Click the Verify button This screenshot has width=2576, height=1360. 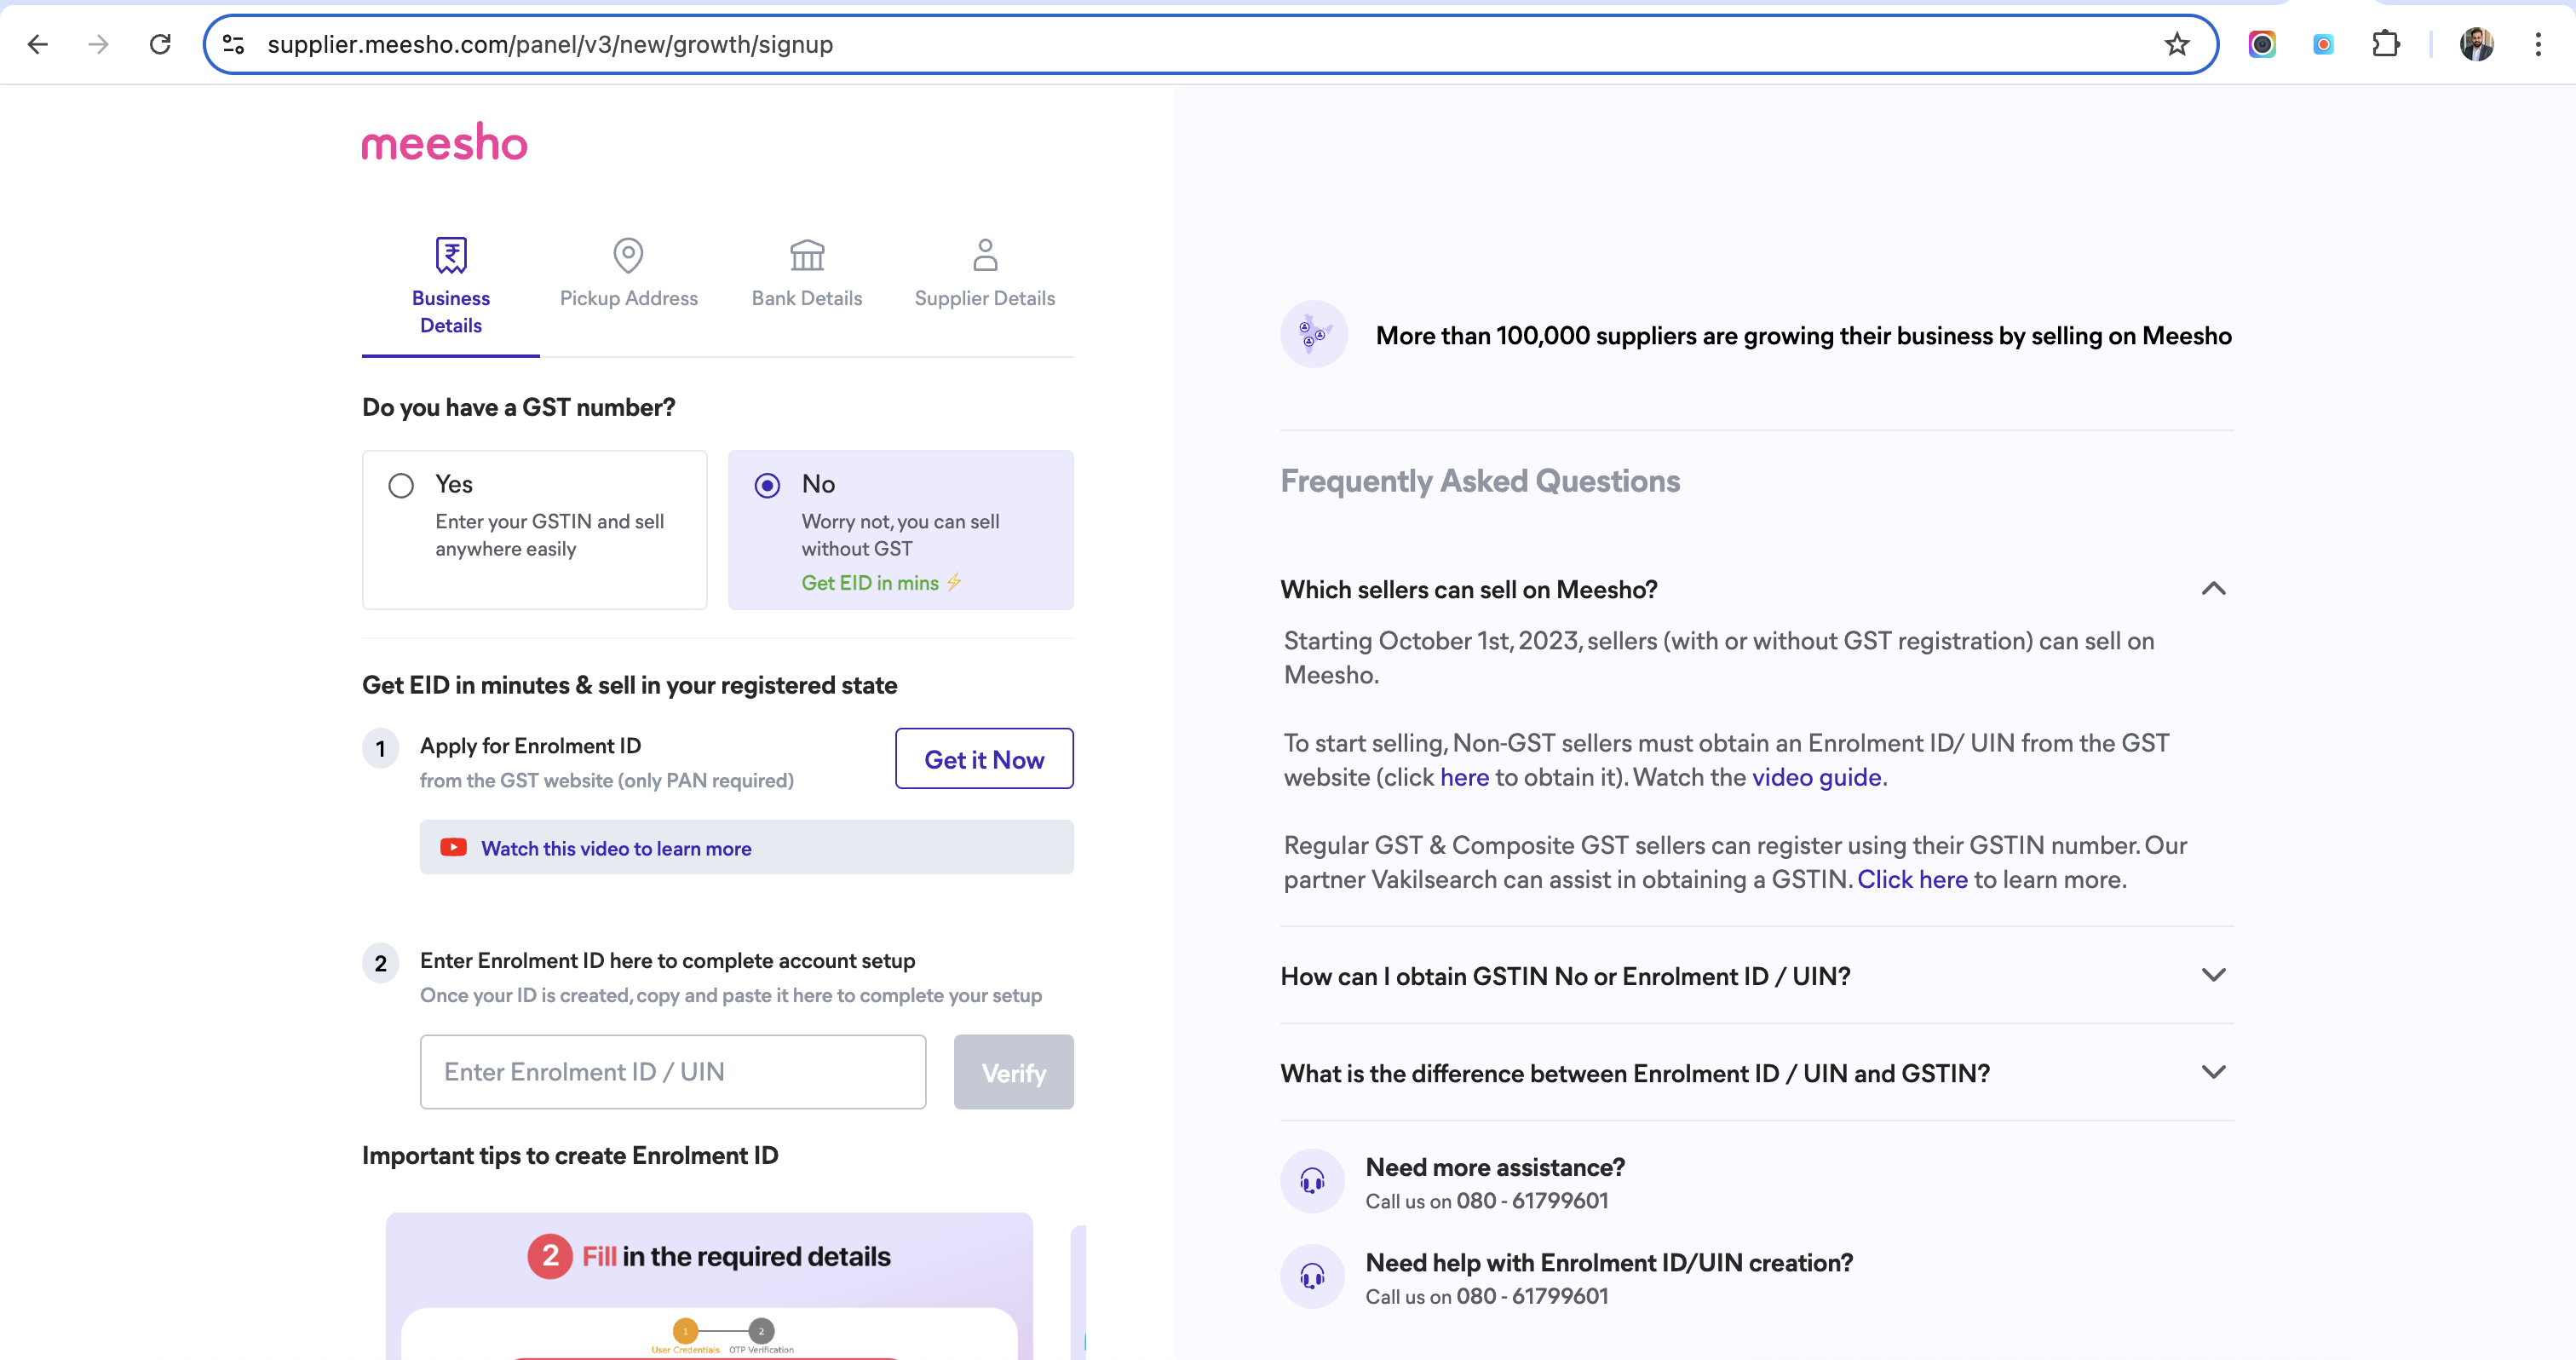(x=1013, y=1072)
